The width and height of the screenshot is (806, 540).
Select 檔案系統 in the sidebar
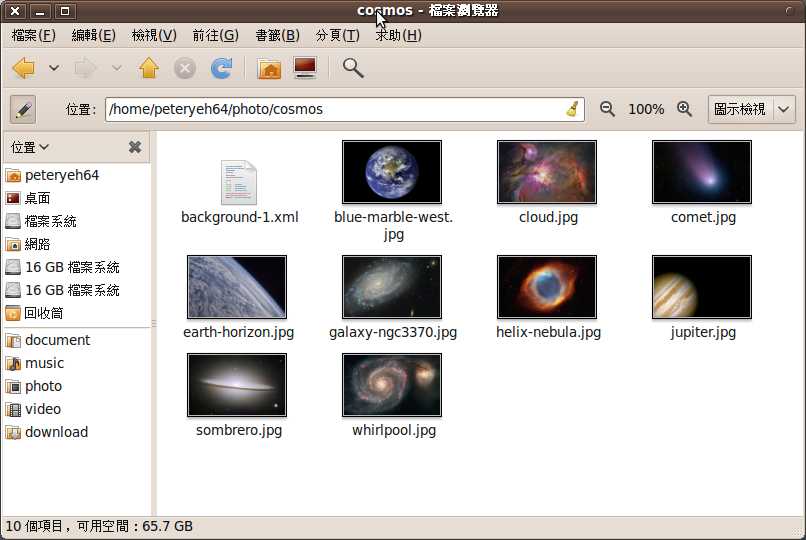click(76, 221)
